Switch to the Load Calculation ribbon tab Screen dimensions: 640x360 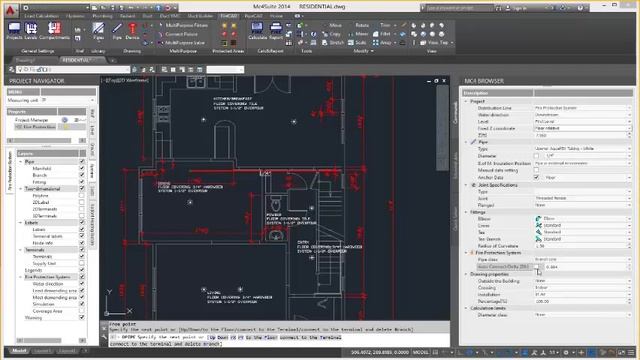click(x=41, y=16)
